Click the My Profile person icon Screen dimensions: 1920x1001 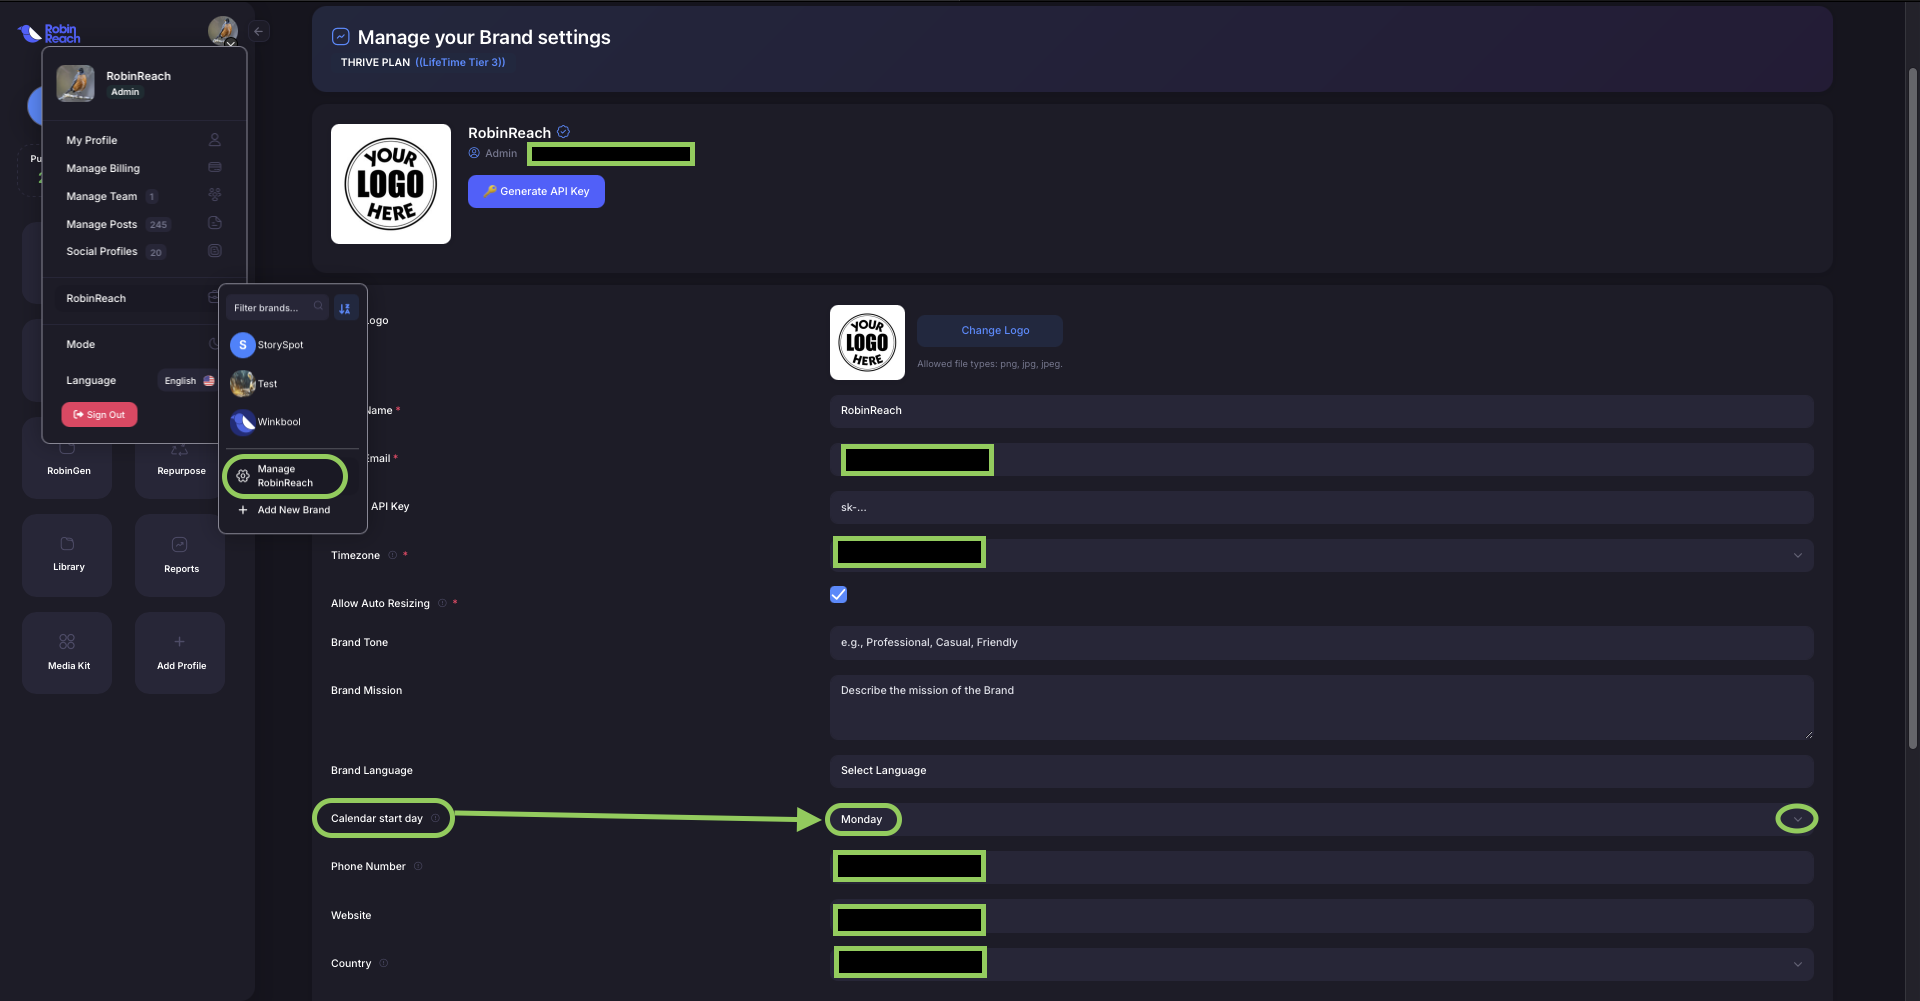pyautogui.click(x=214, y=140)
